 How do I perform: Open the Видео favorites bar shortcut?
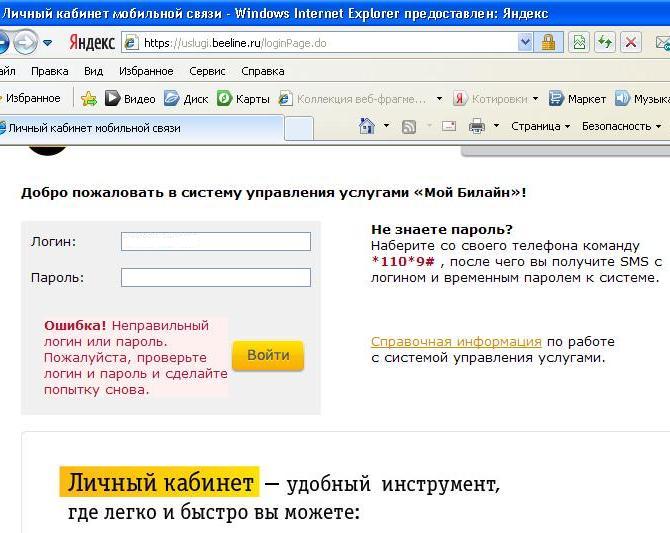point(130,99)
